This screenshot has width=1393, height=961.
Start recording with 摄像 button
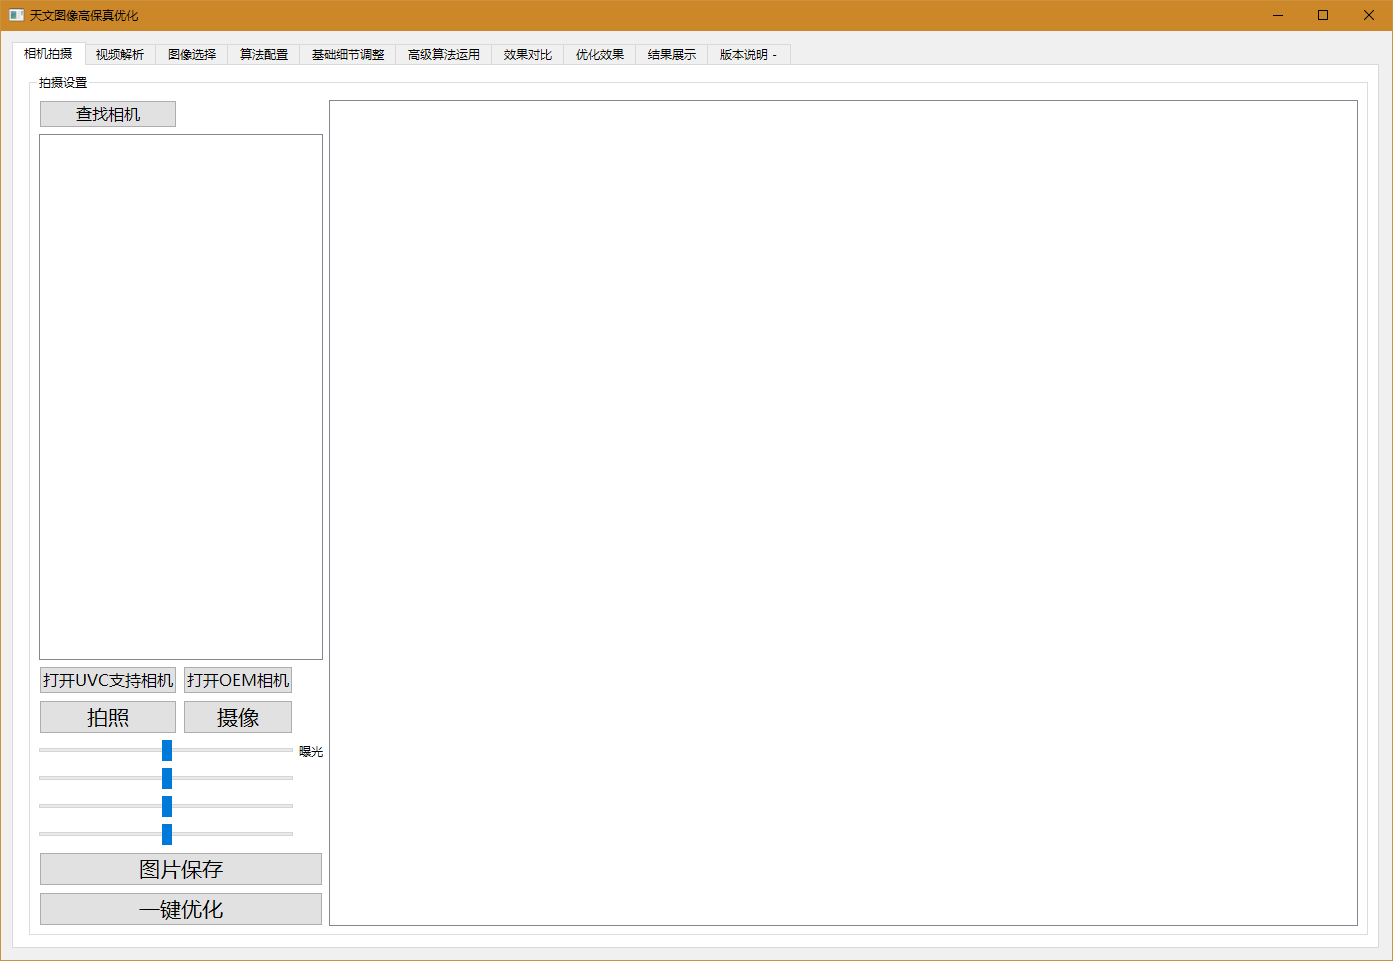point(238,717)
